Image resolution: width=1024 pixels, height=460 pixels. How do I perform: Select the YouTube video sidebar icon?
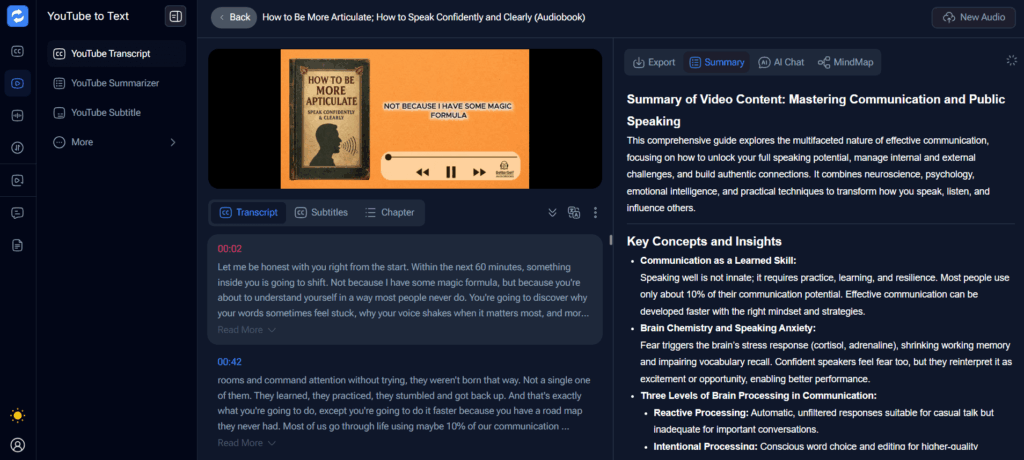[18, 83]
